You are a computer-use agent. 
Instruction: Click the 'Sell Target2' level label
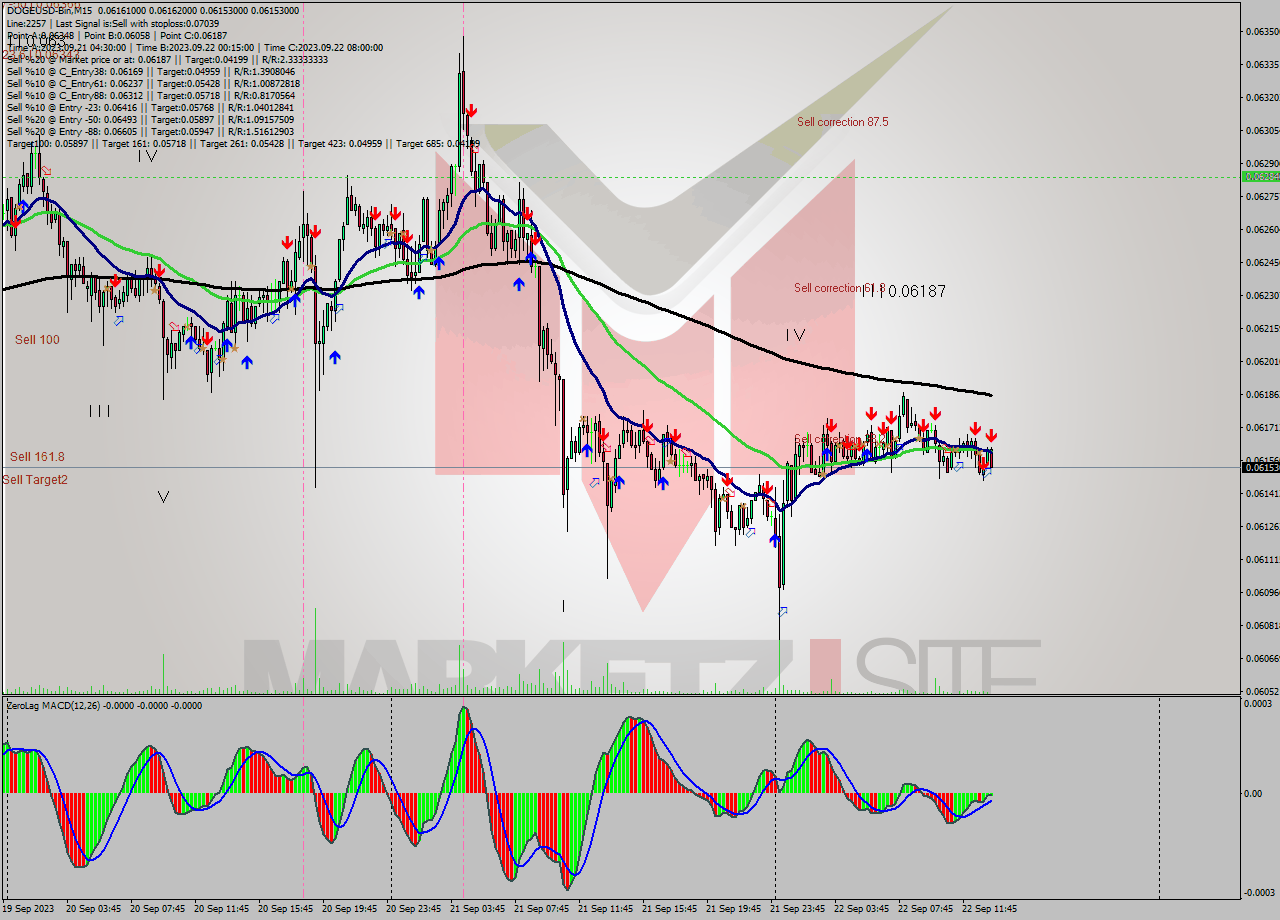tap(35, 480)
